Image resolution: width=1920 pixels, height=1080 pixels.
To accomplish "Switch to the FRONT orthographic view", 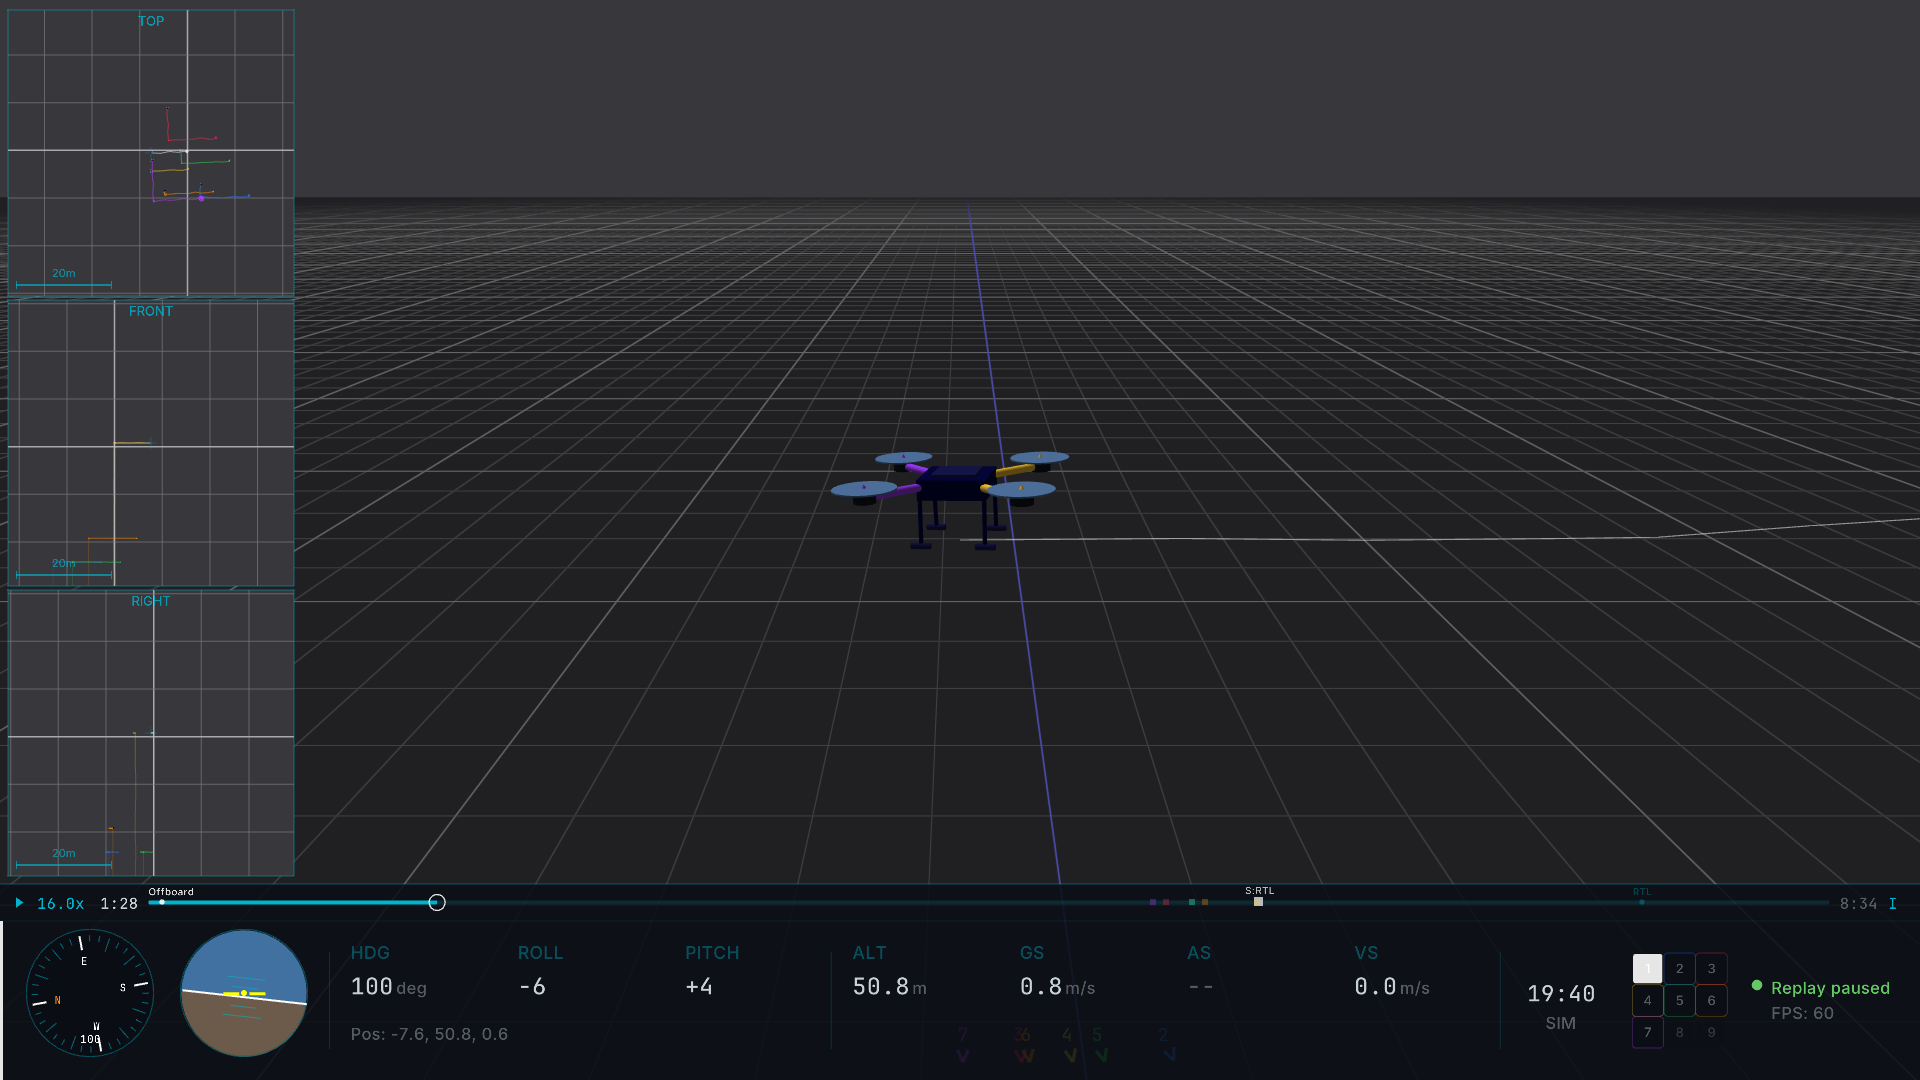I will pos(151,311).
